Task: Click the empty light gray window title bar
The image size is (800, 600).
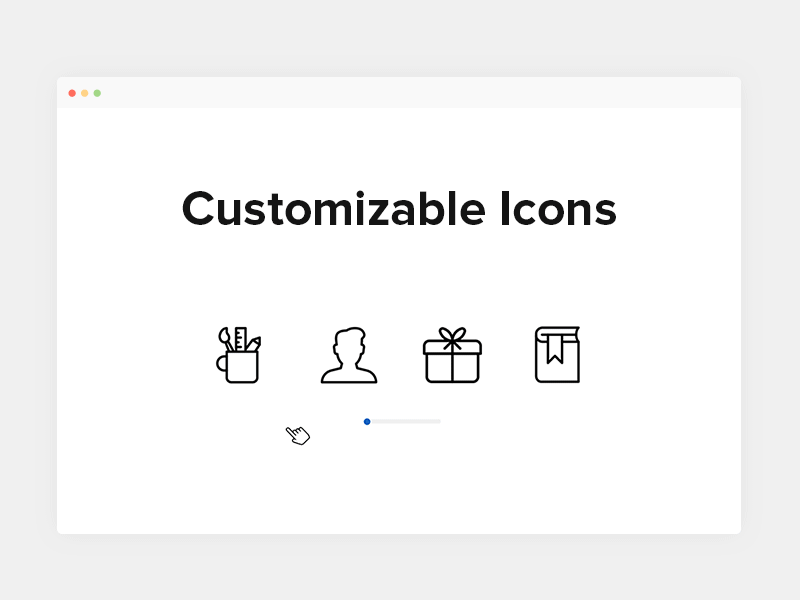Action: pyautogui.click(x=418, y=93)
